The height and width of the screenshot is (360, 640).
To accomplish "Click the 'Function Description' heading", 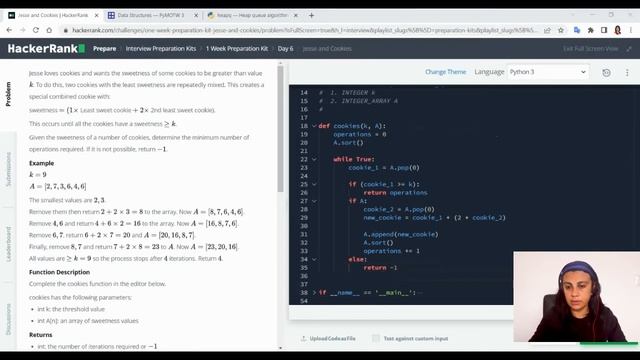I will pyautogui.click(x=60, y=272).
